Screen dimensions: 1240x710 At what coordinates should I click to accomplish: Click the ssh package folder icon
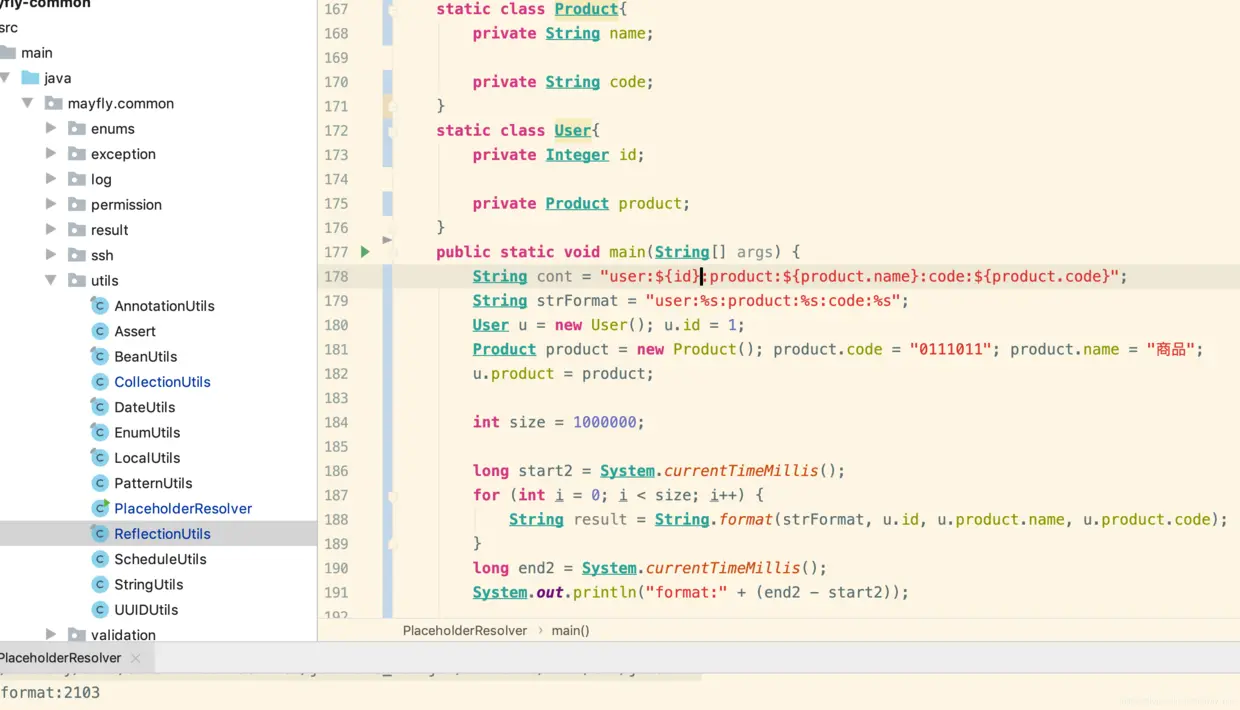click(x=75, y=255)
